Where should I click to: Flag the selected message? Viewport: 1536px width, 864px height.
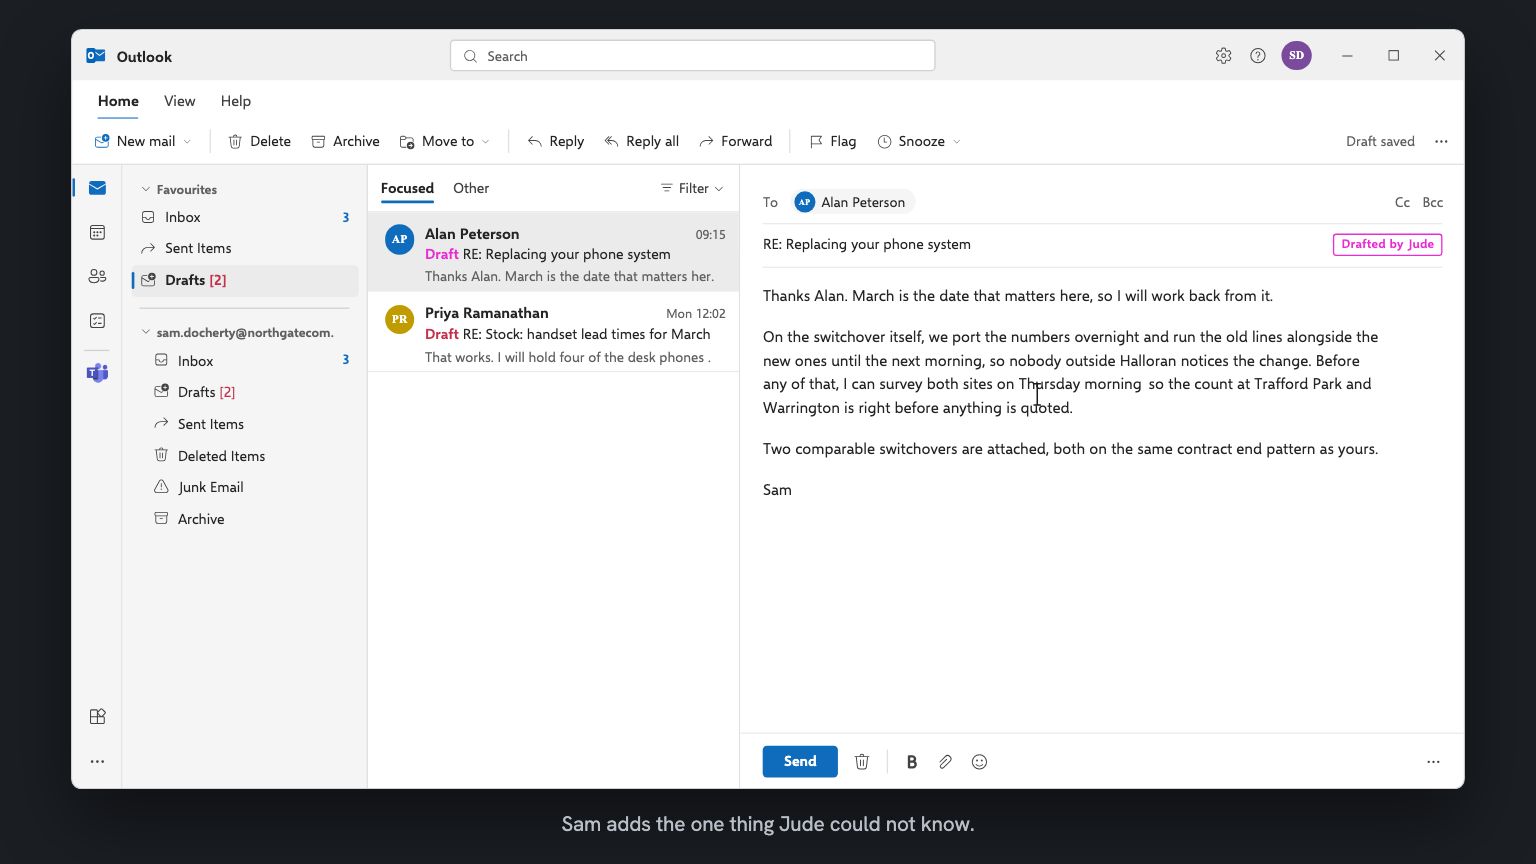click(x=832, y=141)
